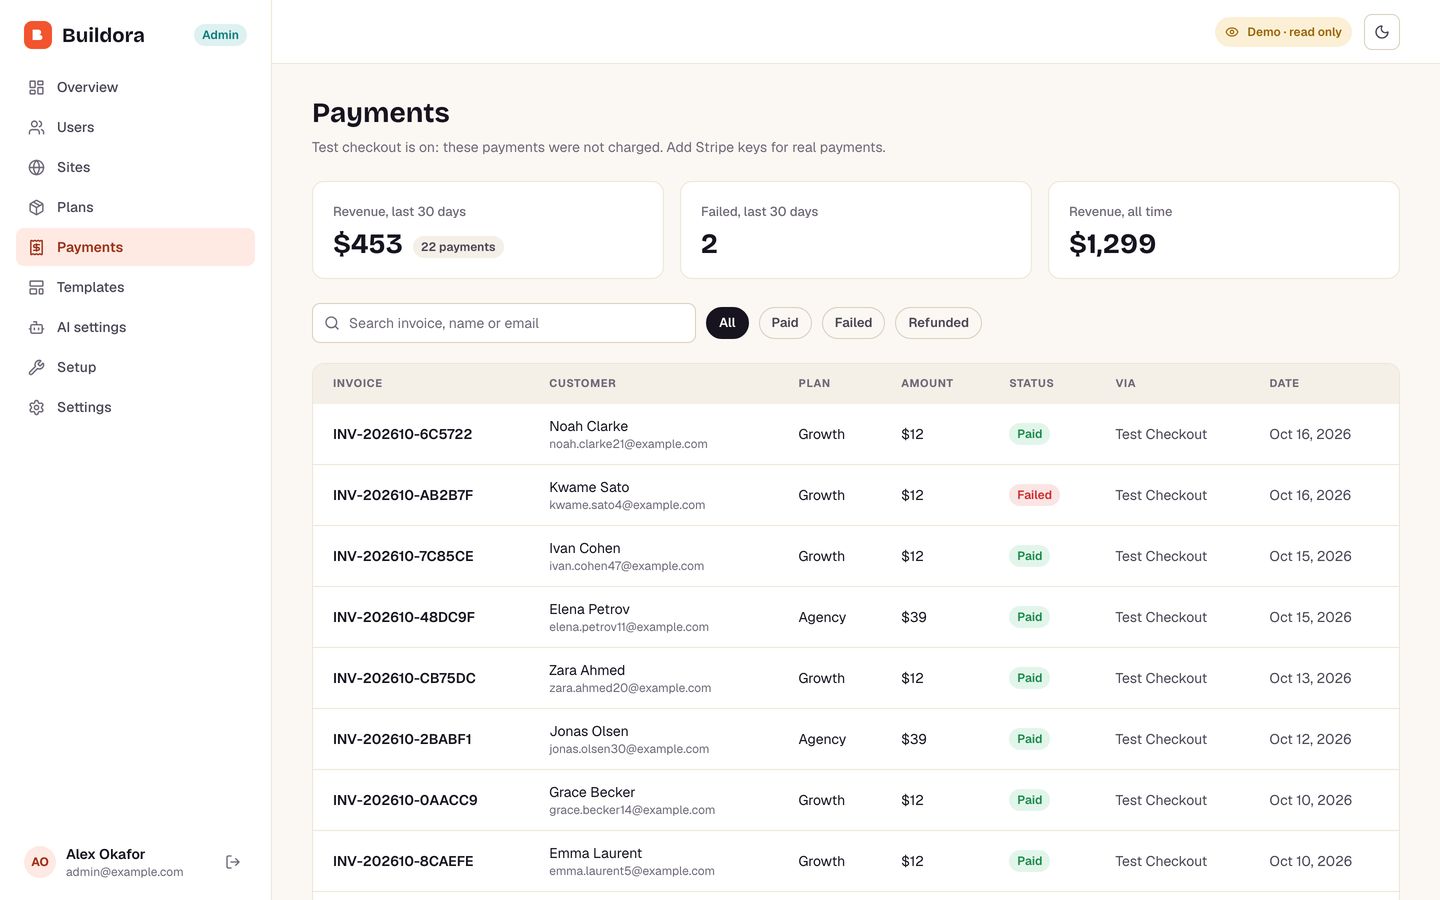Image resolution: width=1440 pixels, height=900 pixels.
Task: Click the Agency plan for Jonas Olsen
Action: click(x=822, y=739)
